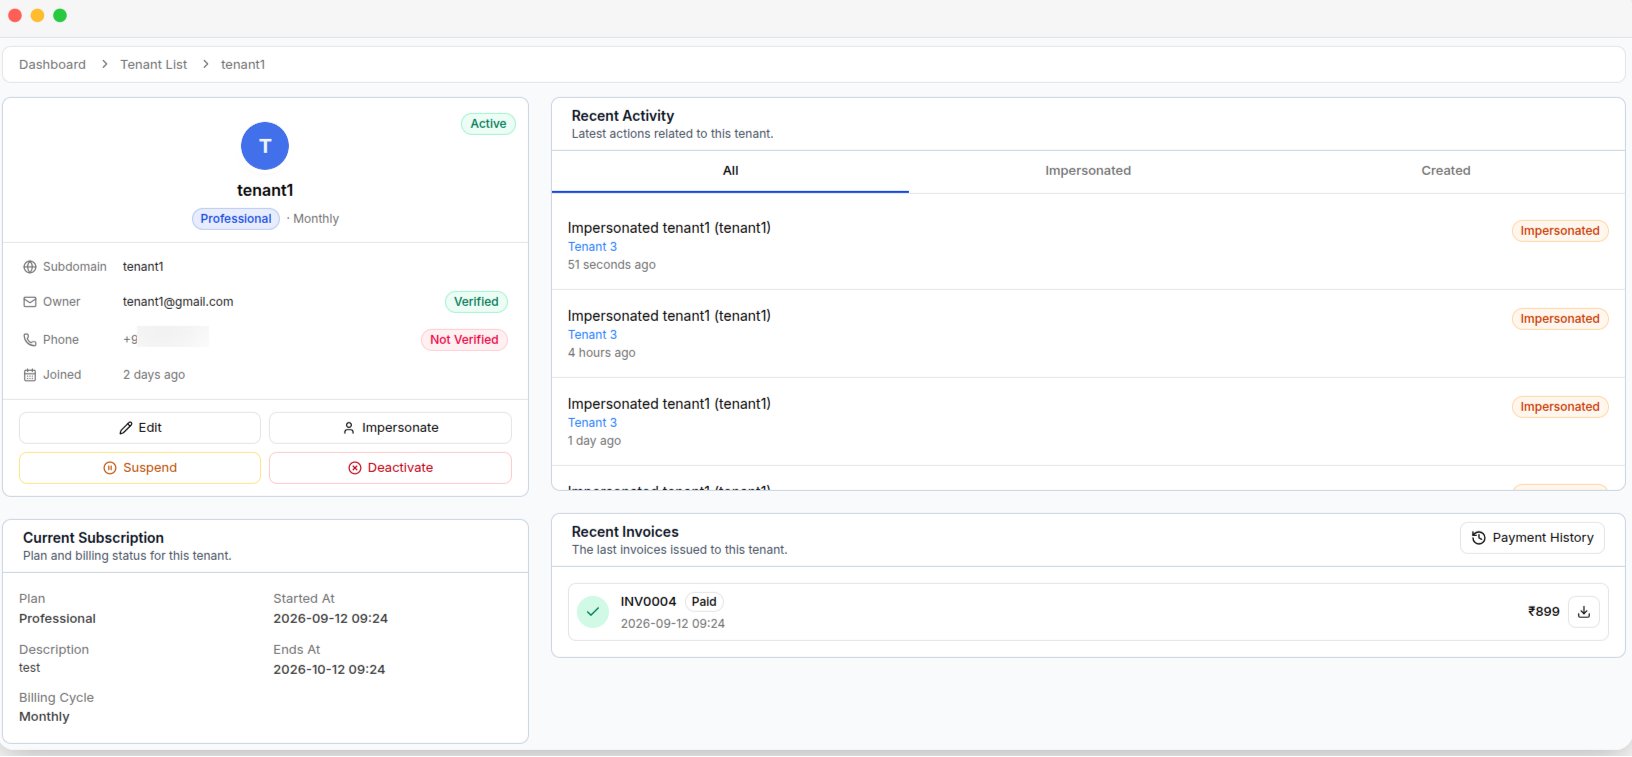Click the Ends At value 2026-10-12 09:24
Viewport: 1632px width, 757px height.
(329, 670)
